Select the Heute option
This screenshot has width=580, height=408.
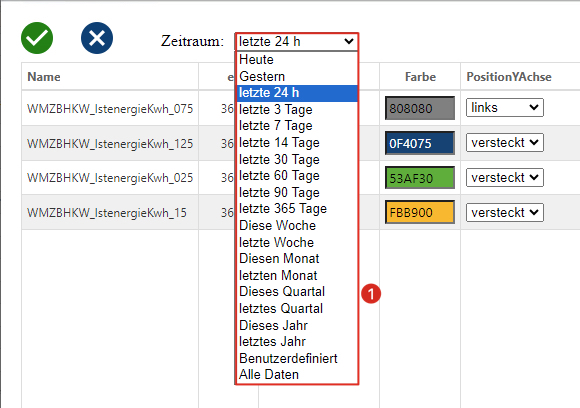pos(297,60)
